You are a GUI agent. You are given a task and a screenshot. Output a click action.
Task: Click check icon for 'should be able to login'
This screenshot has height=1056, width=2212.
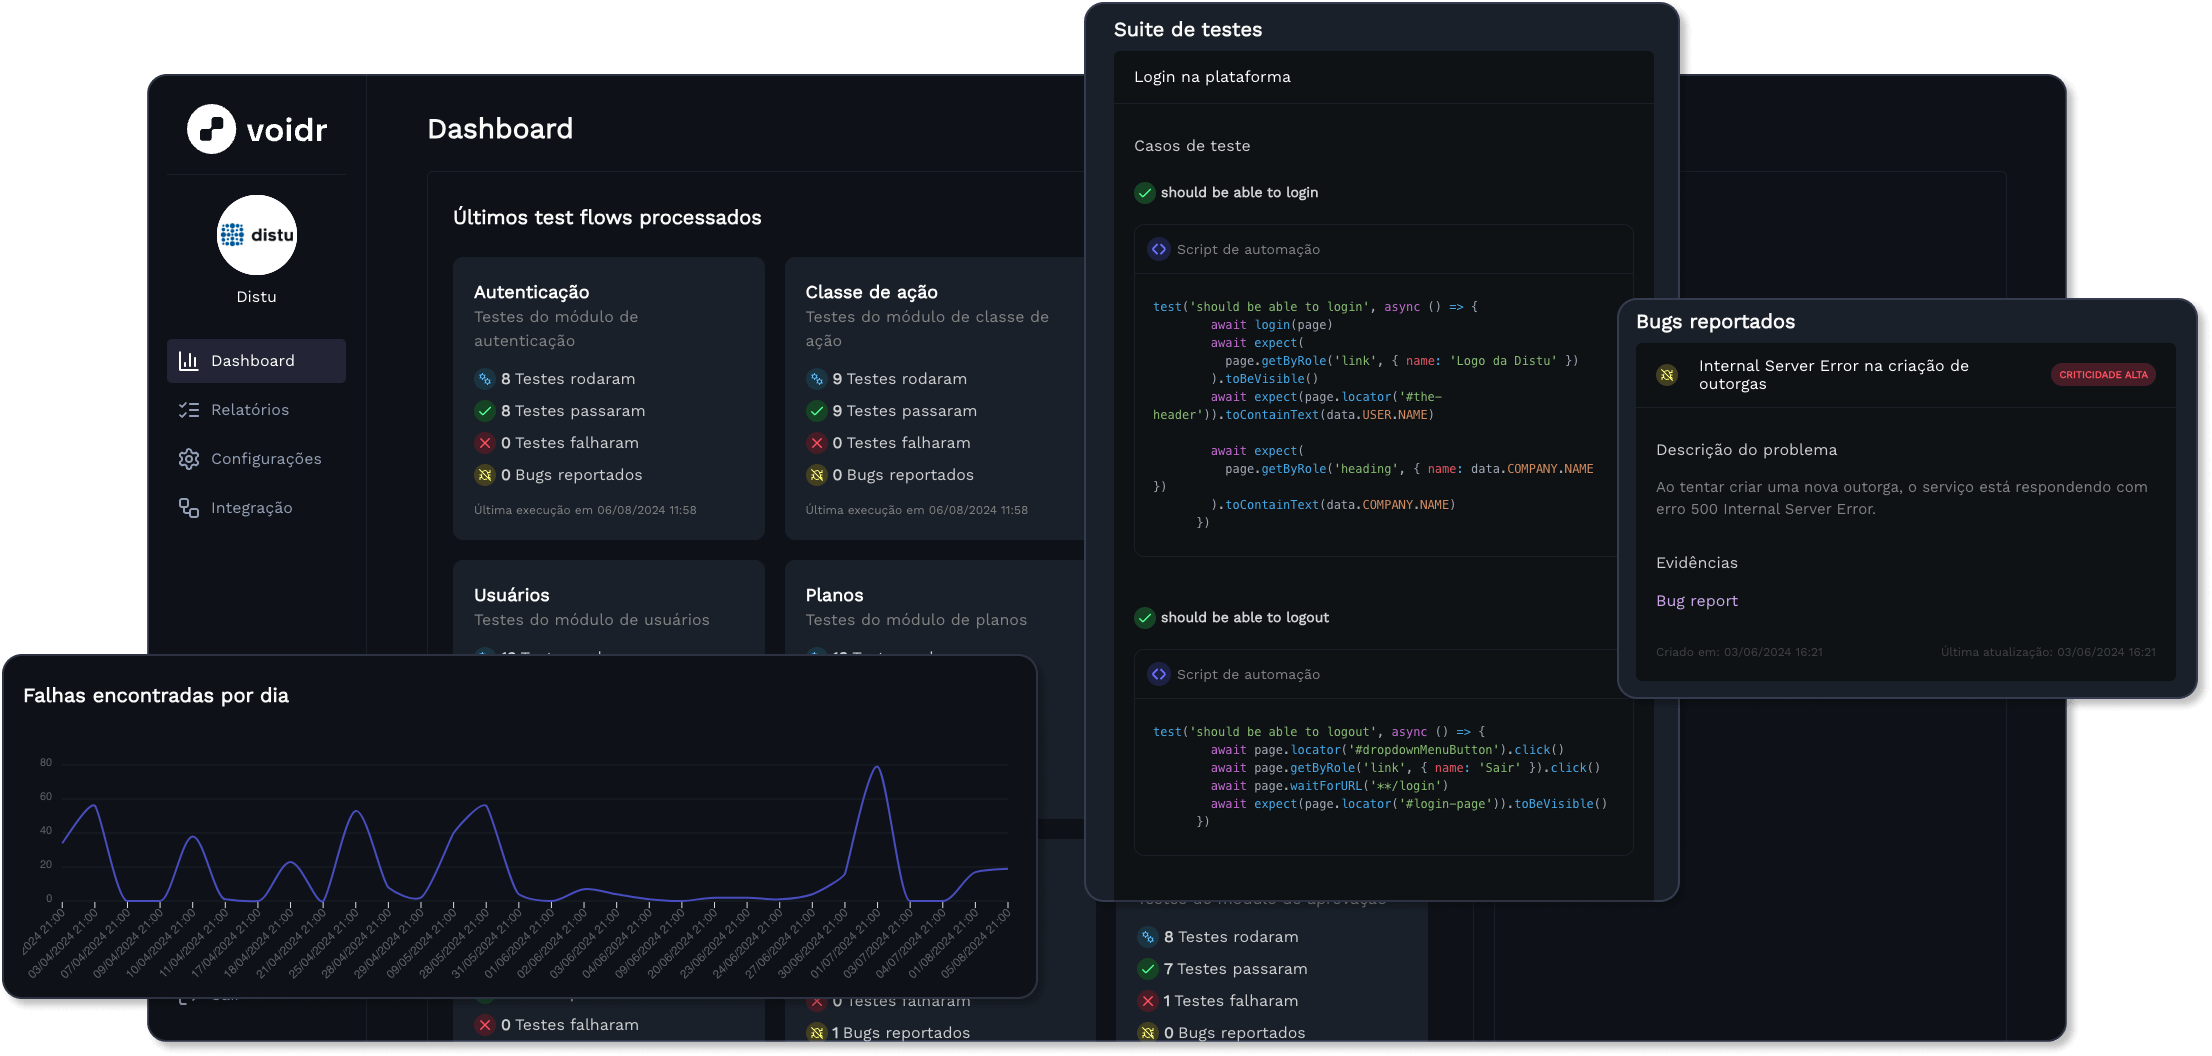click(x=1145, y=193)
